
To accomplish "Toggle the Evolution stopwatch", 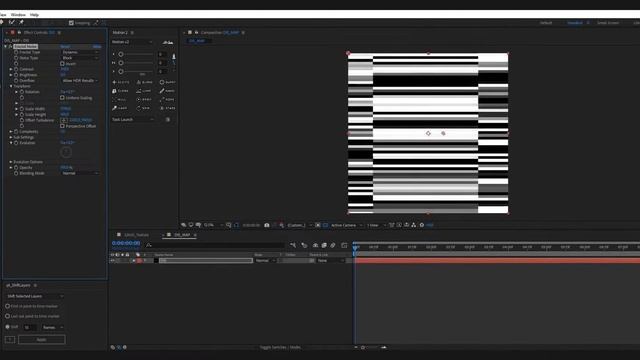I will 16,143.
